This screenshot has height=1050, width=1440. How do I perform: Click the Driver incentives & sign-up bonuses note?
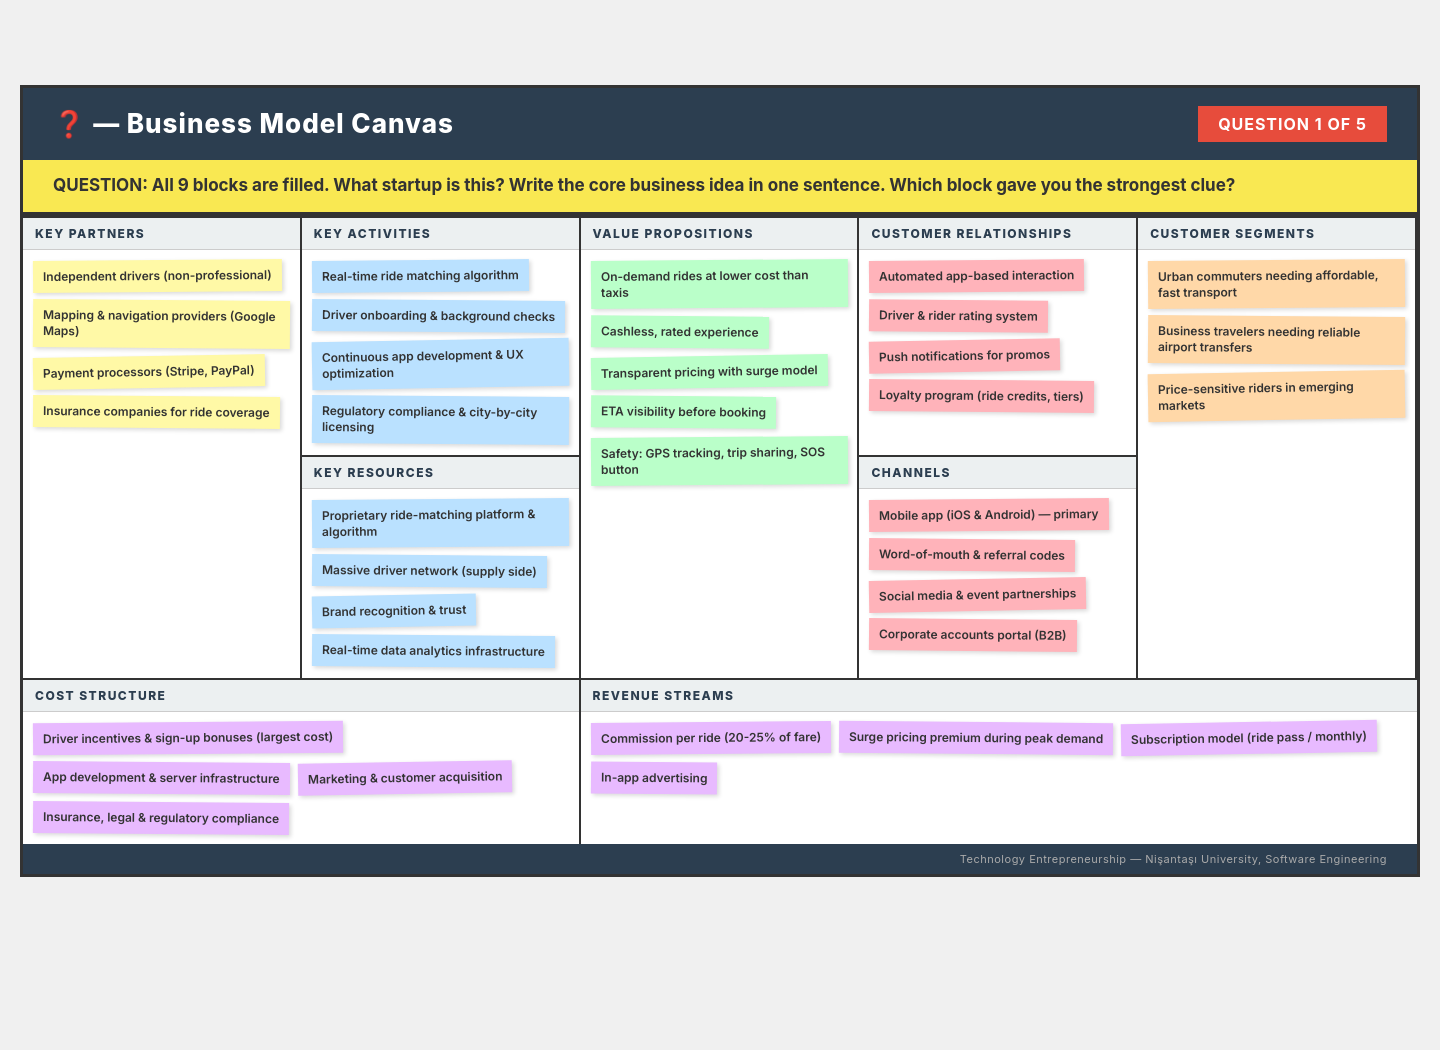pyautogui.click(x=188, y=738)
